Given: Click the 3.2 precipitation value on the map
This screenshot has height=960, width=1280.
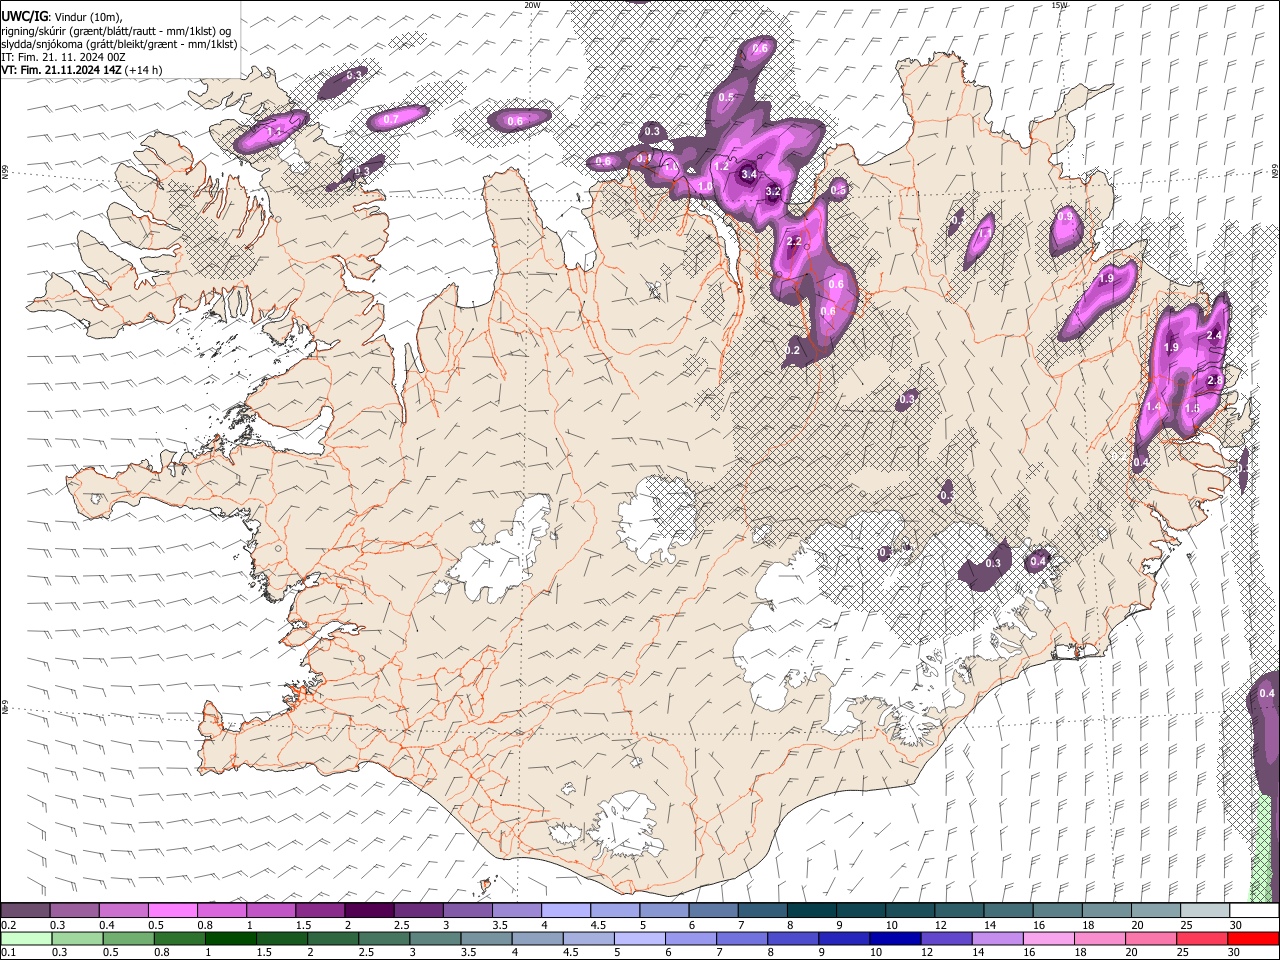Looking at the screenshot, I should click(x=773, y=191).
